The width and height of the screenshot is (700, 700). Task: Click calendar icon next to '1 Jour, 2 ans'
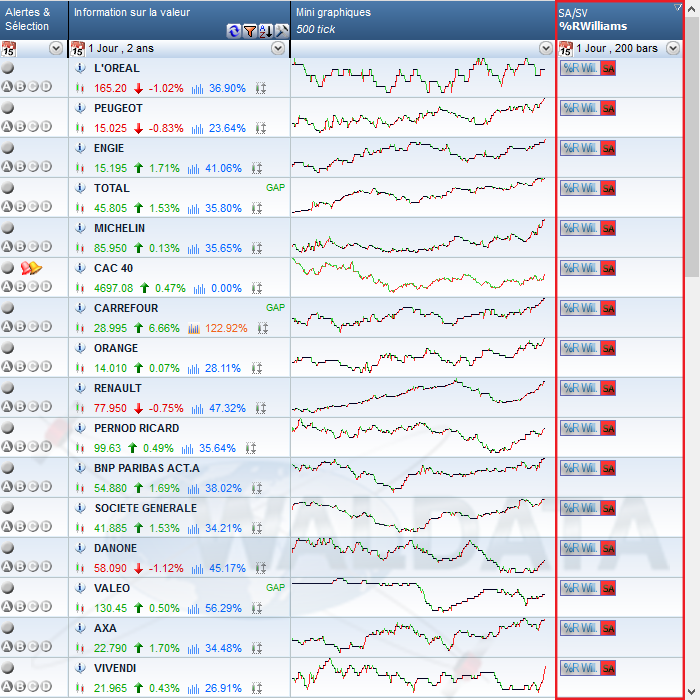coord(78,49)
